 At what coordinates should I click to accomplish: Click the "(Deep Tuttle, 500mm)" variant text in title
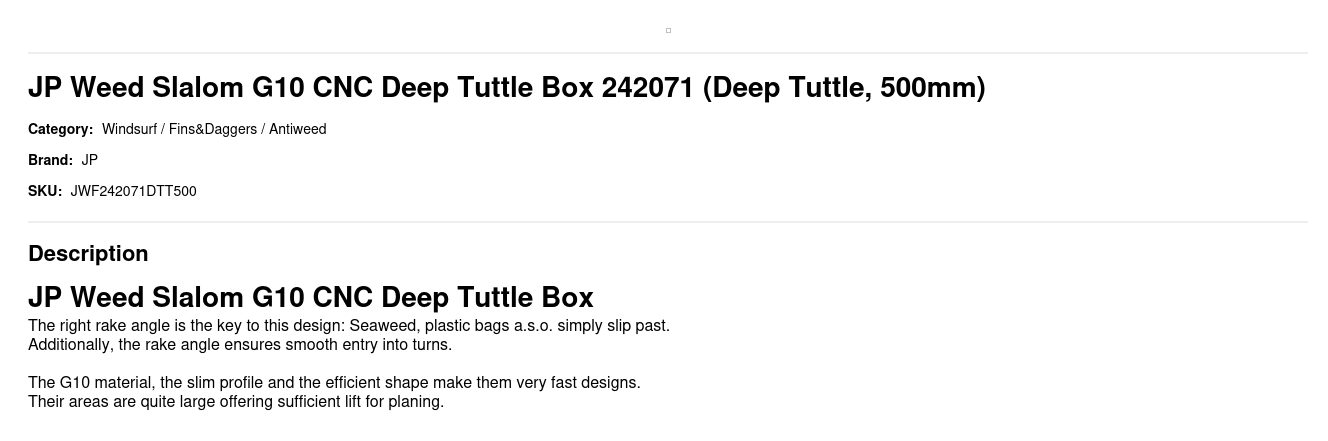(844, 88)
